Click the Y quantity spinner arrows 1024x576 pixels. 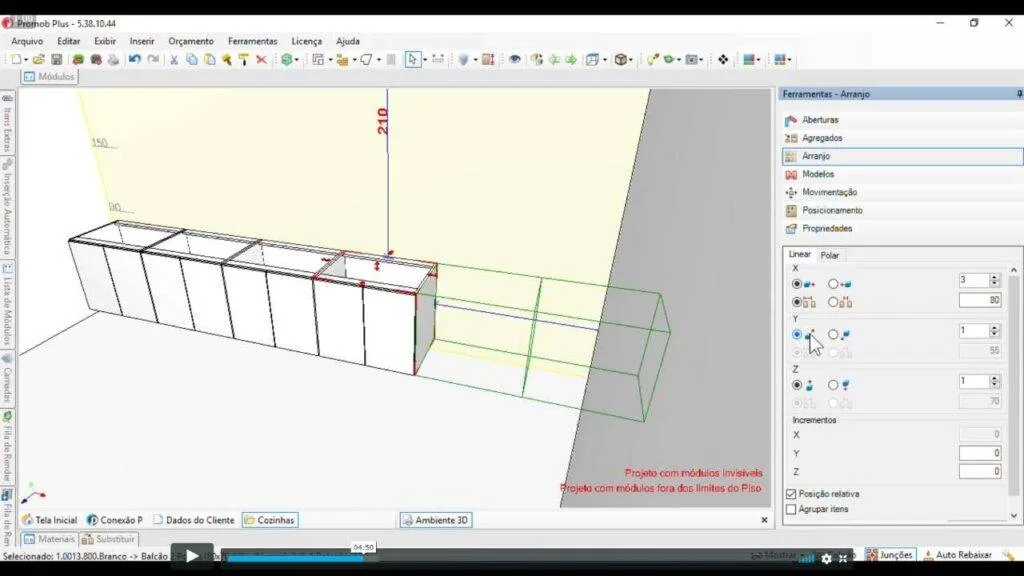(x=994, y=330)
